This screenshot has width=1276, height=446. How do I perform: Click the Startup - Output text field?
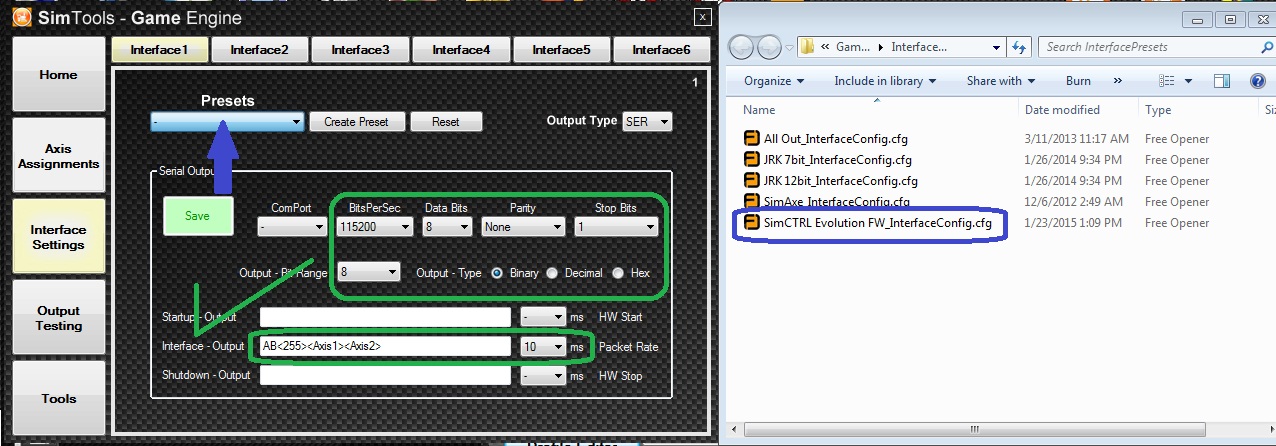tap(385, 317)
